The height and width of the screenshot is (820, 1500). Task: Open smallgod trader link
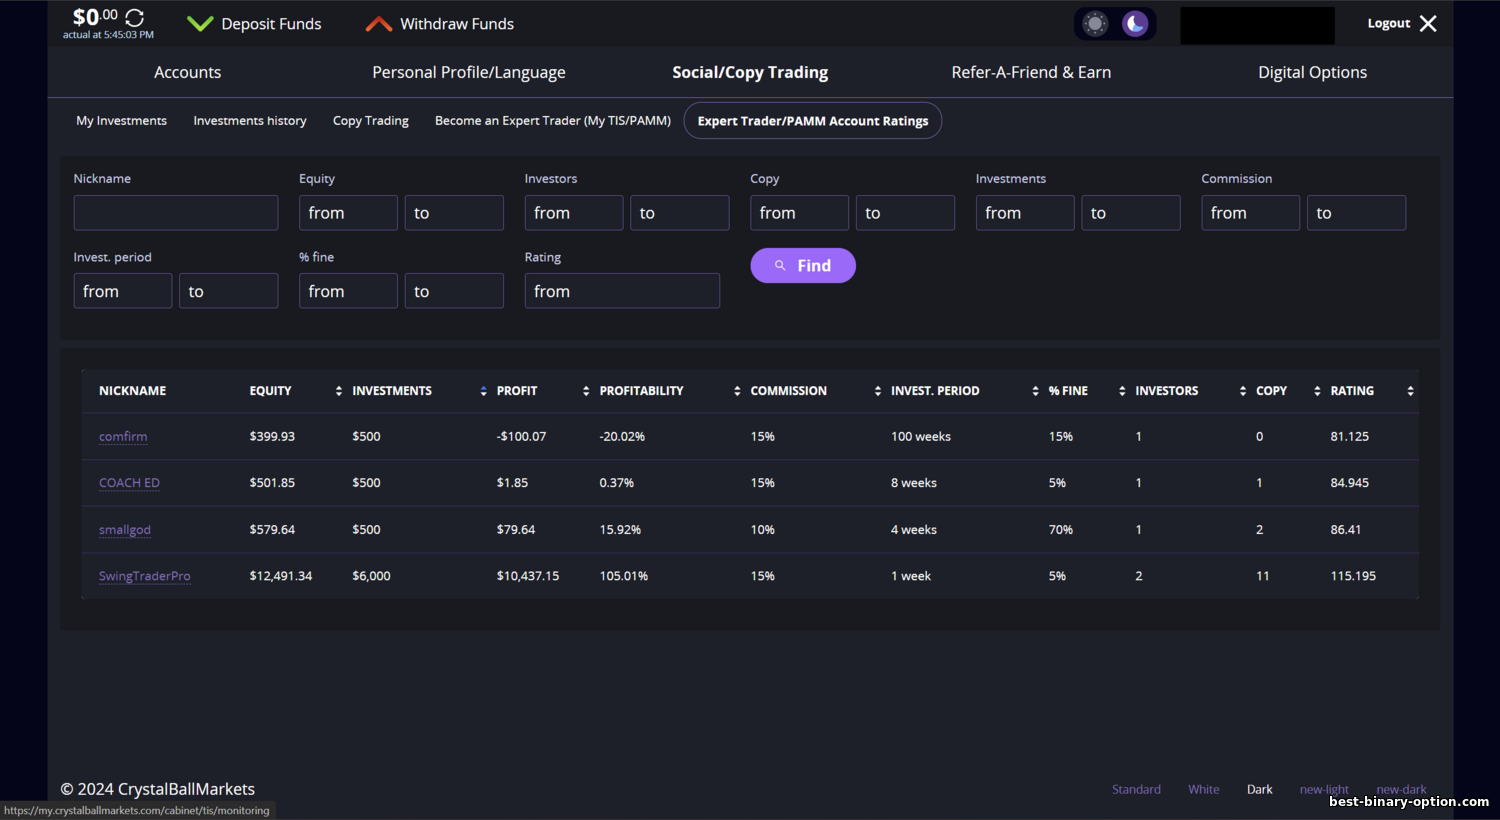[x=125, y=530]
